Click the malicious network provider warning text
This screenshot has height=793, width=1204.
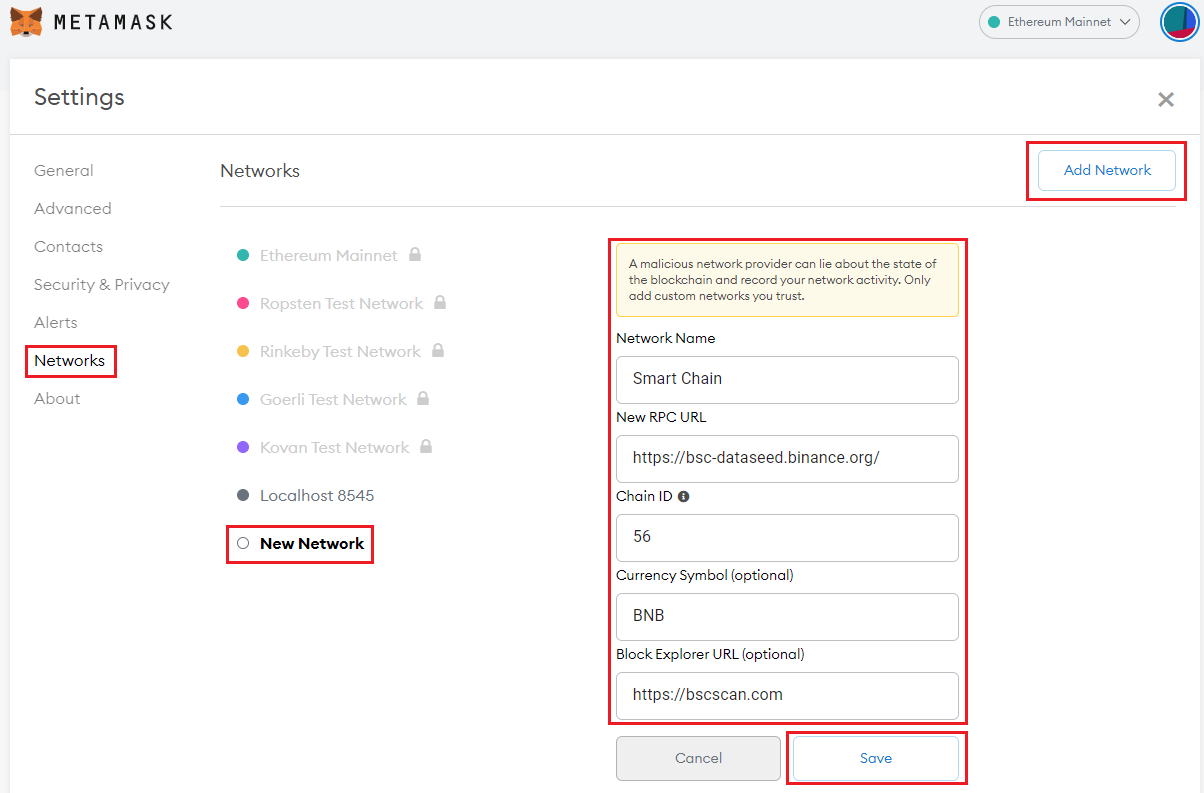click(783, 280)
